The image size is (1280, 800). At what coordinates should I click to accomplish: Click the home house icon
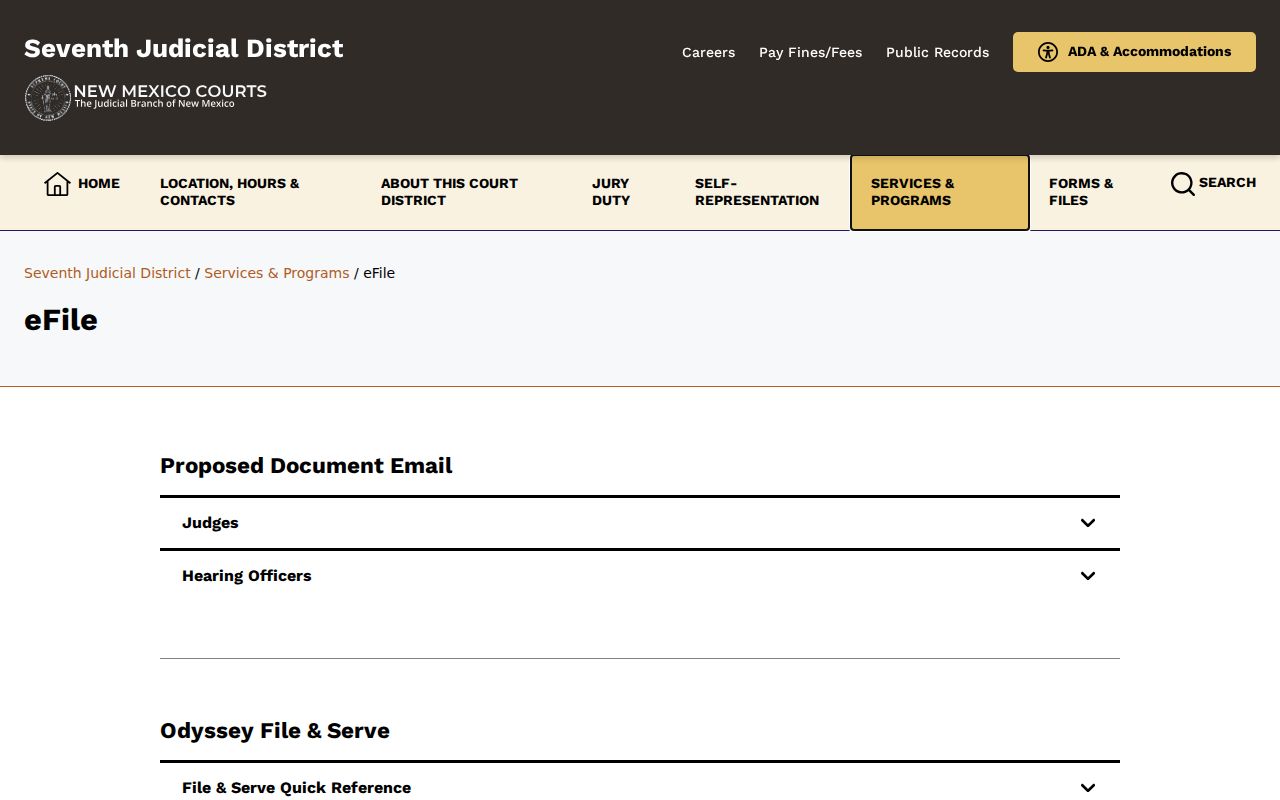[57, 184]
